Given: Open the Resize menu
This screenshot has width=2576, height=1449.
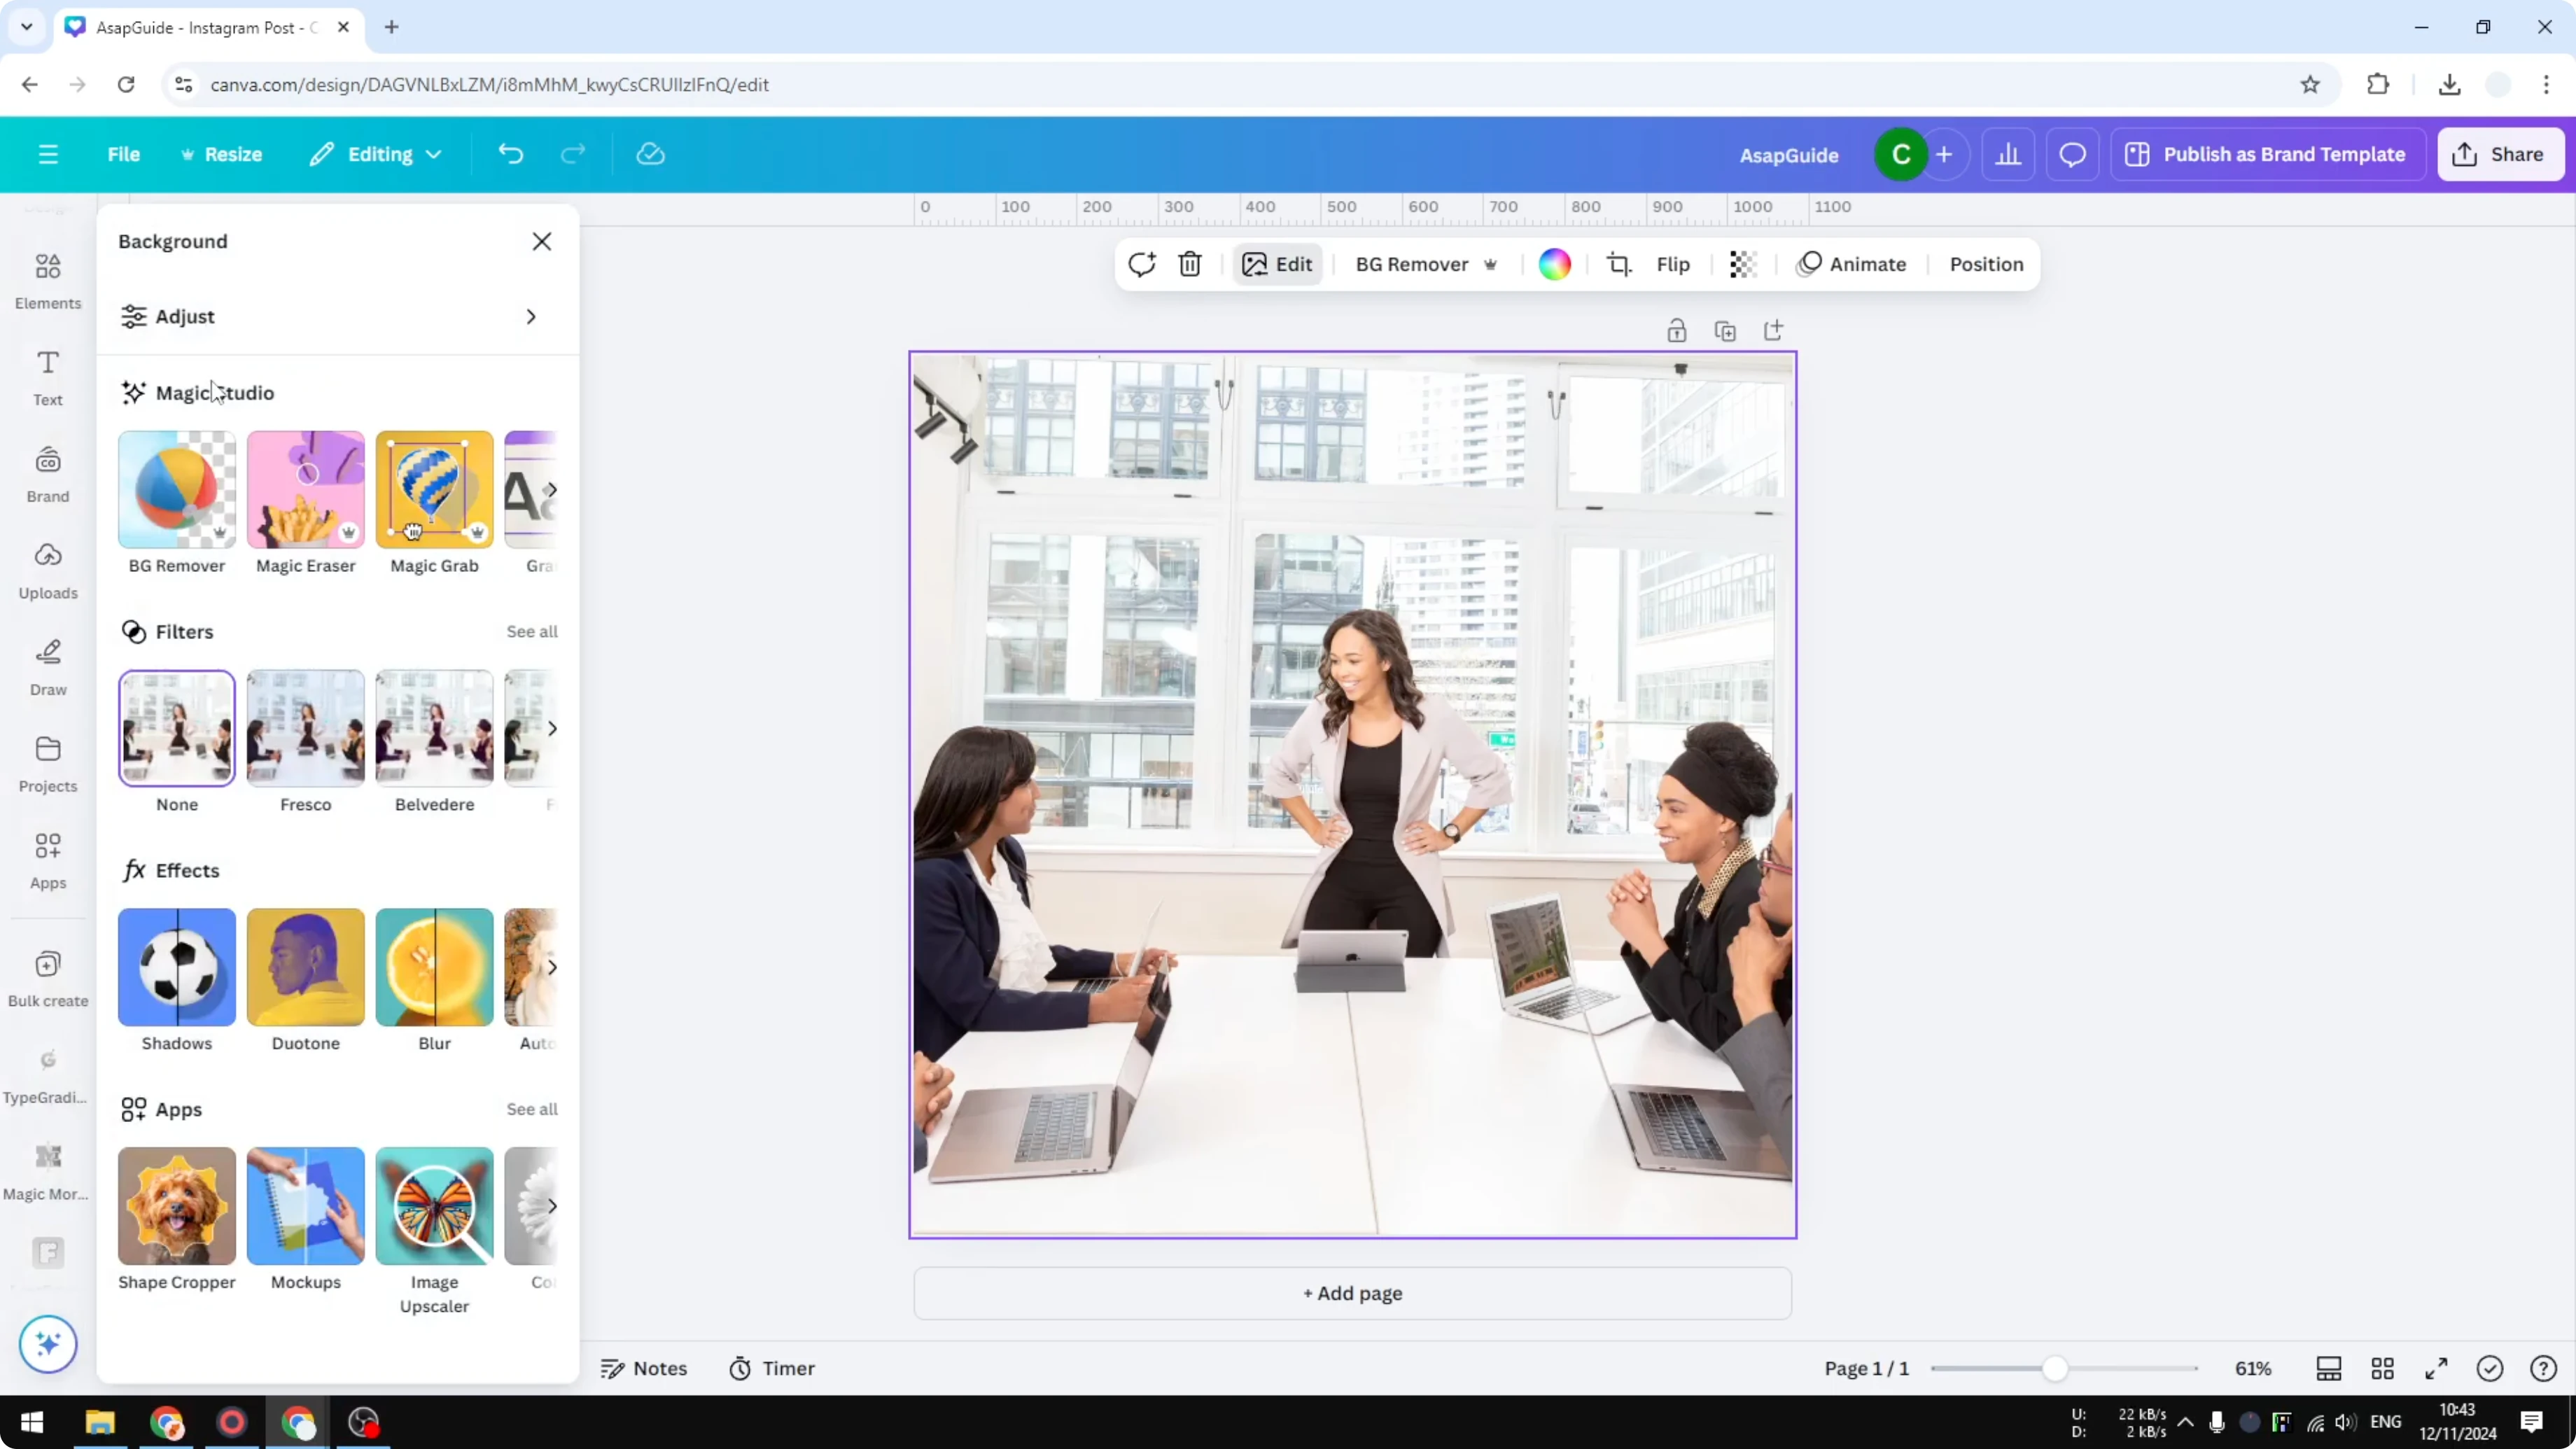Looking at the screenshot, I should pyautogui.click(x=222, y=153).
